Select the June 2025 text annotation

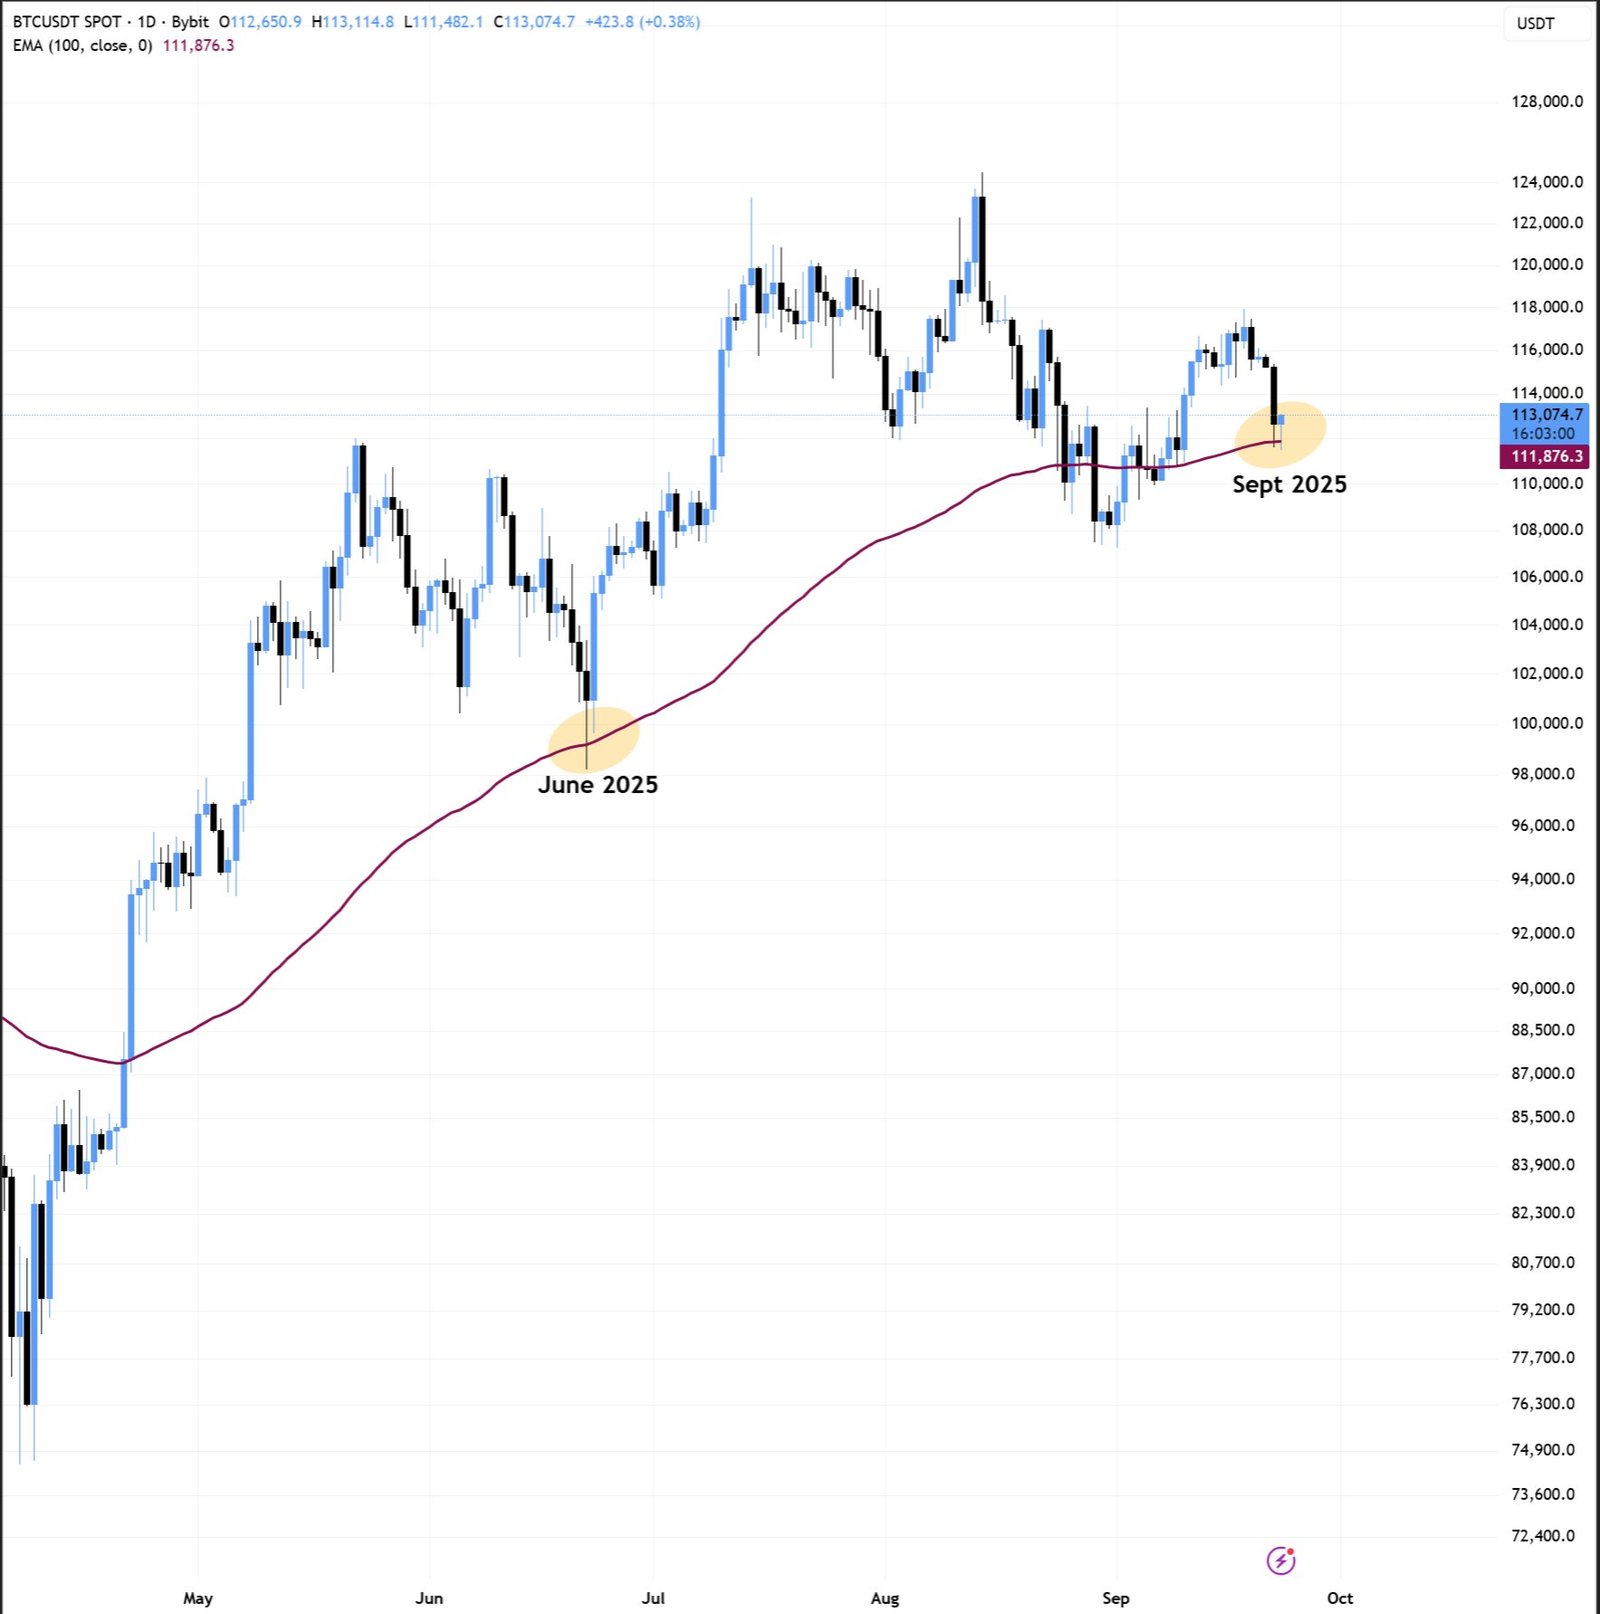click(x=598, y=785)
